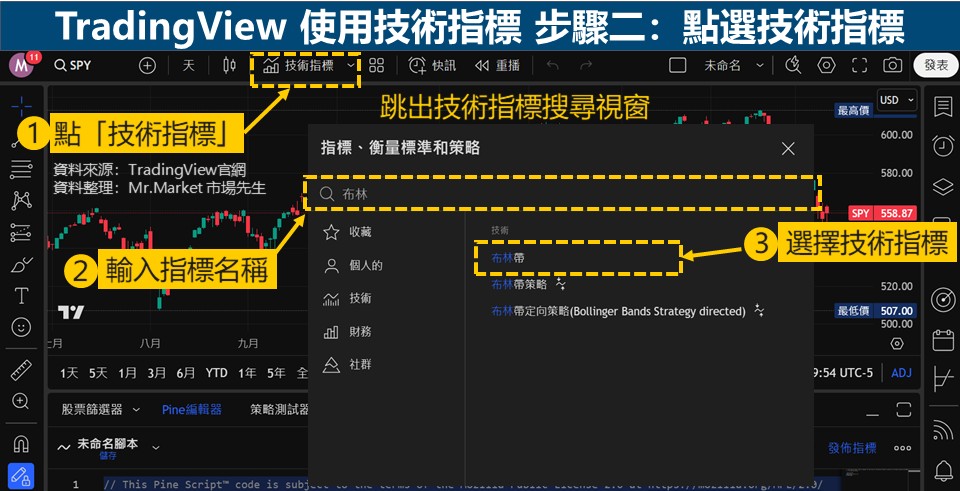Take a chart snapshot with camera
The image size is (960, 491).
(x=893, y=66)
